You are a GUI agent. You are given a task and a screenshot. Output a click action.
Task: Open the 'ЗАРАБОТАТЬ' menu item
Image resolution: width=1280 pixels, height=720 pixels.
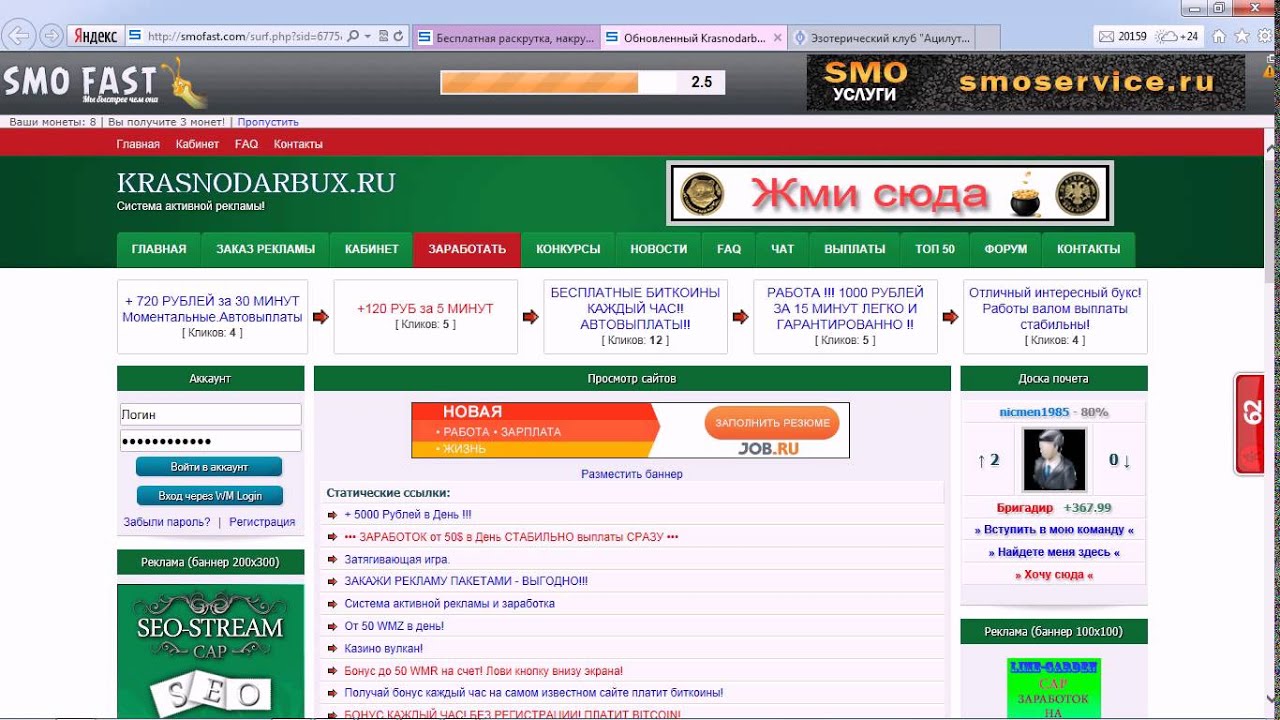[467, 250]
